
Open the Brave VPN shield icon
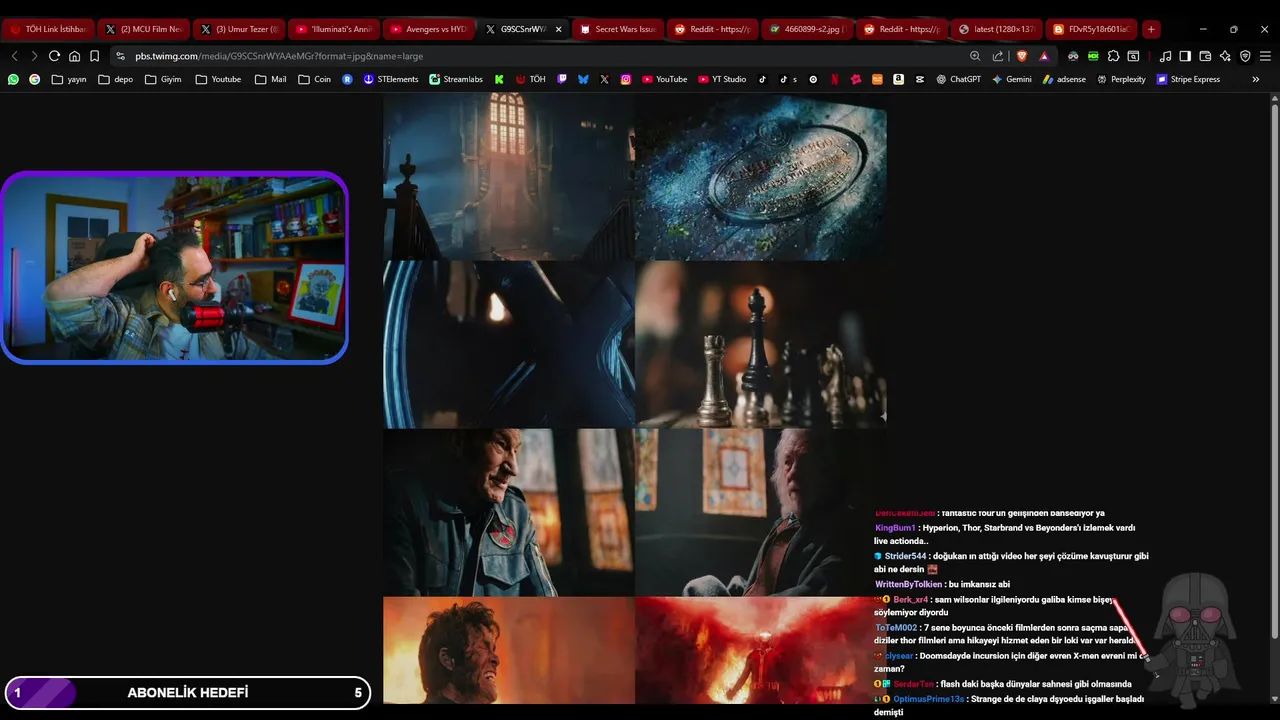[x=1245, y=56]
